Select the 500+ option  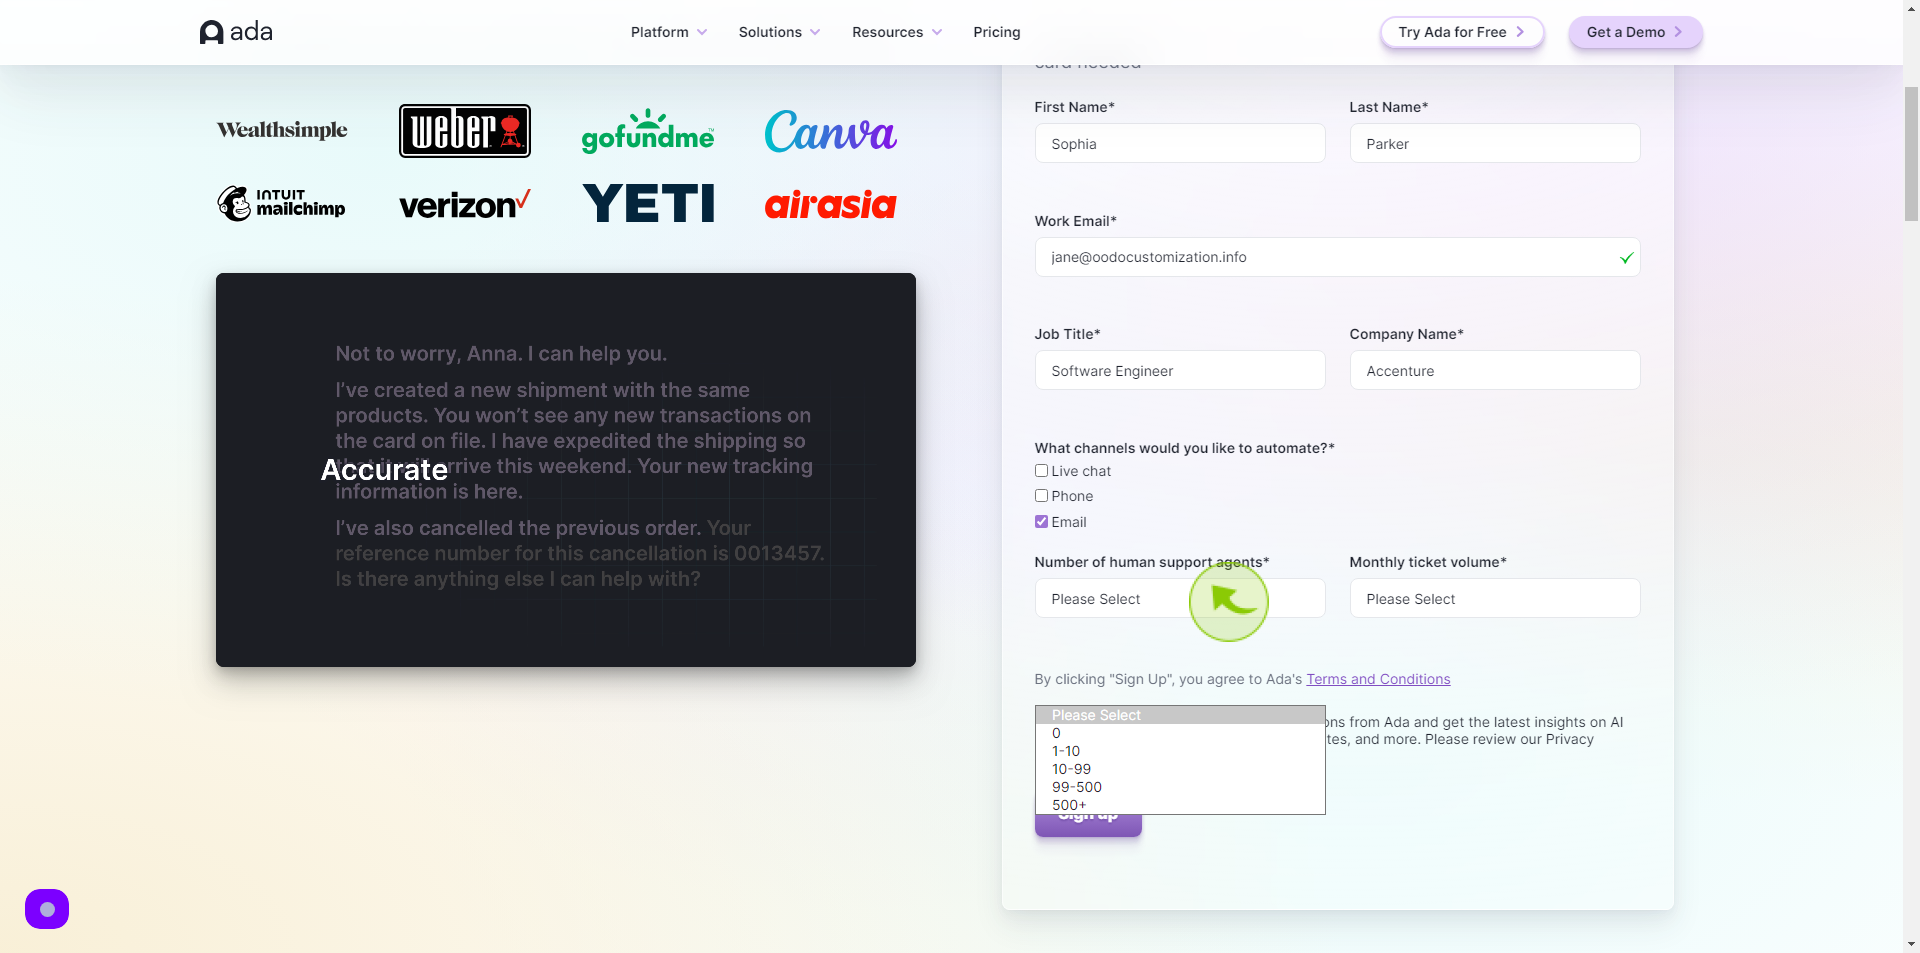[1180, 805]
